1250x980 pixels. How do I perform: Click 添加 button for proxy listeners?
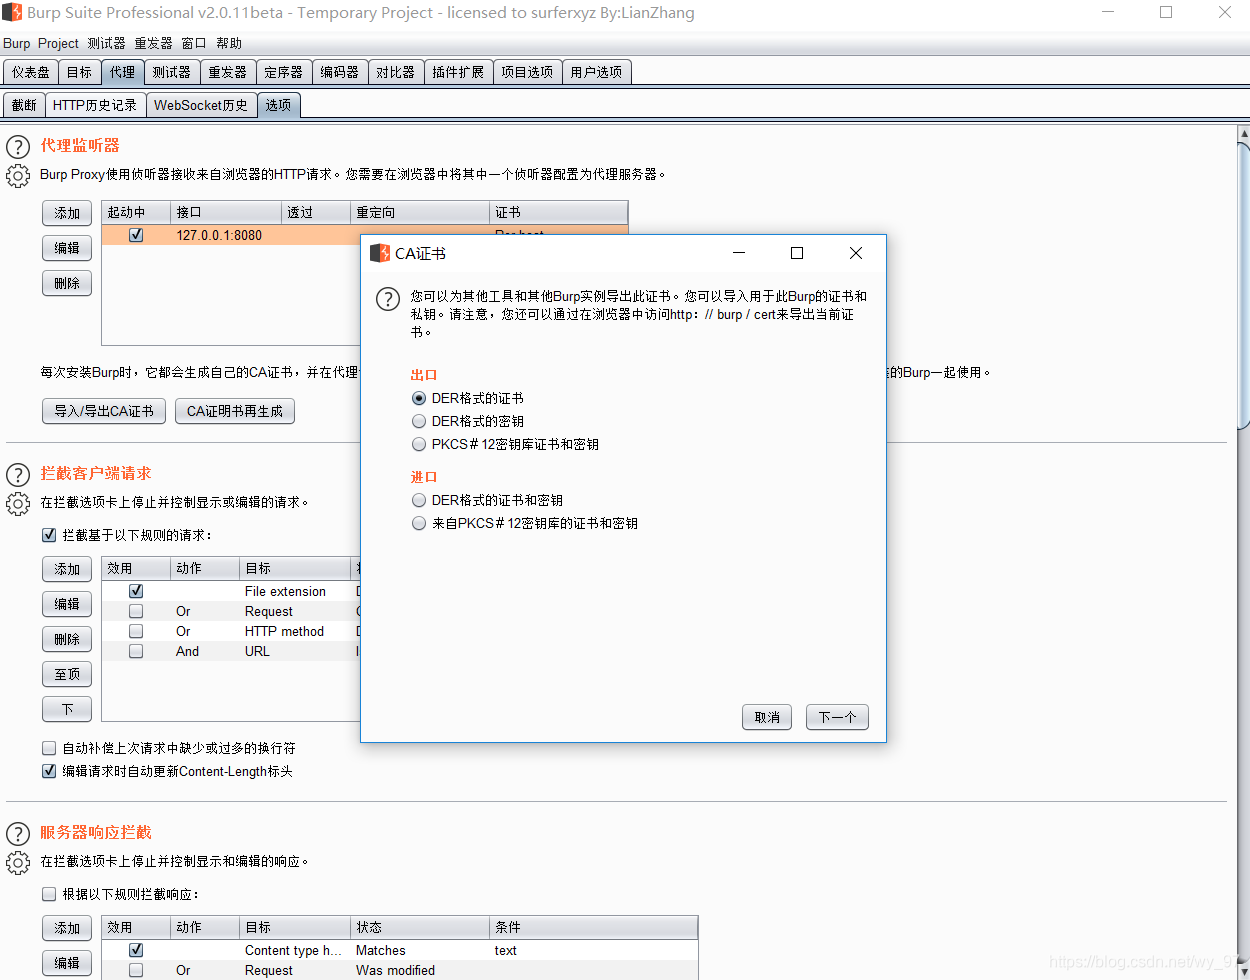click(67, 213)
